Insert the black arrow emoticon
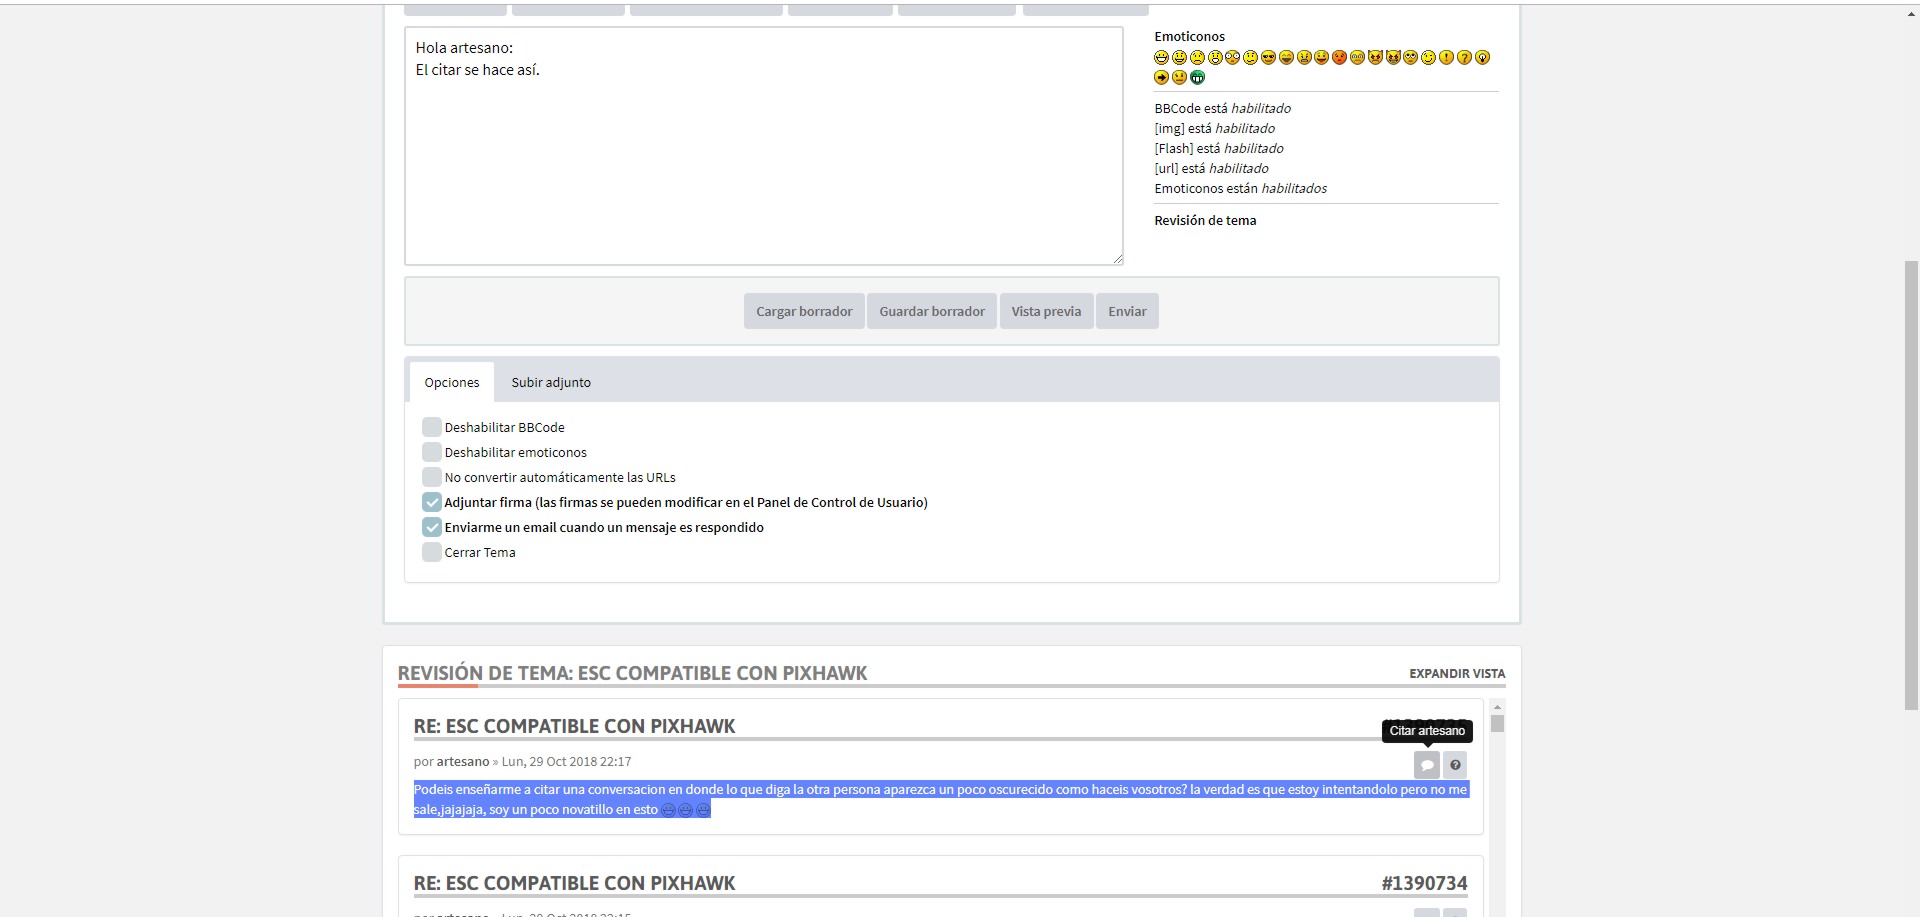Screen dimensions: 1920x917 point(1161,78)
